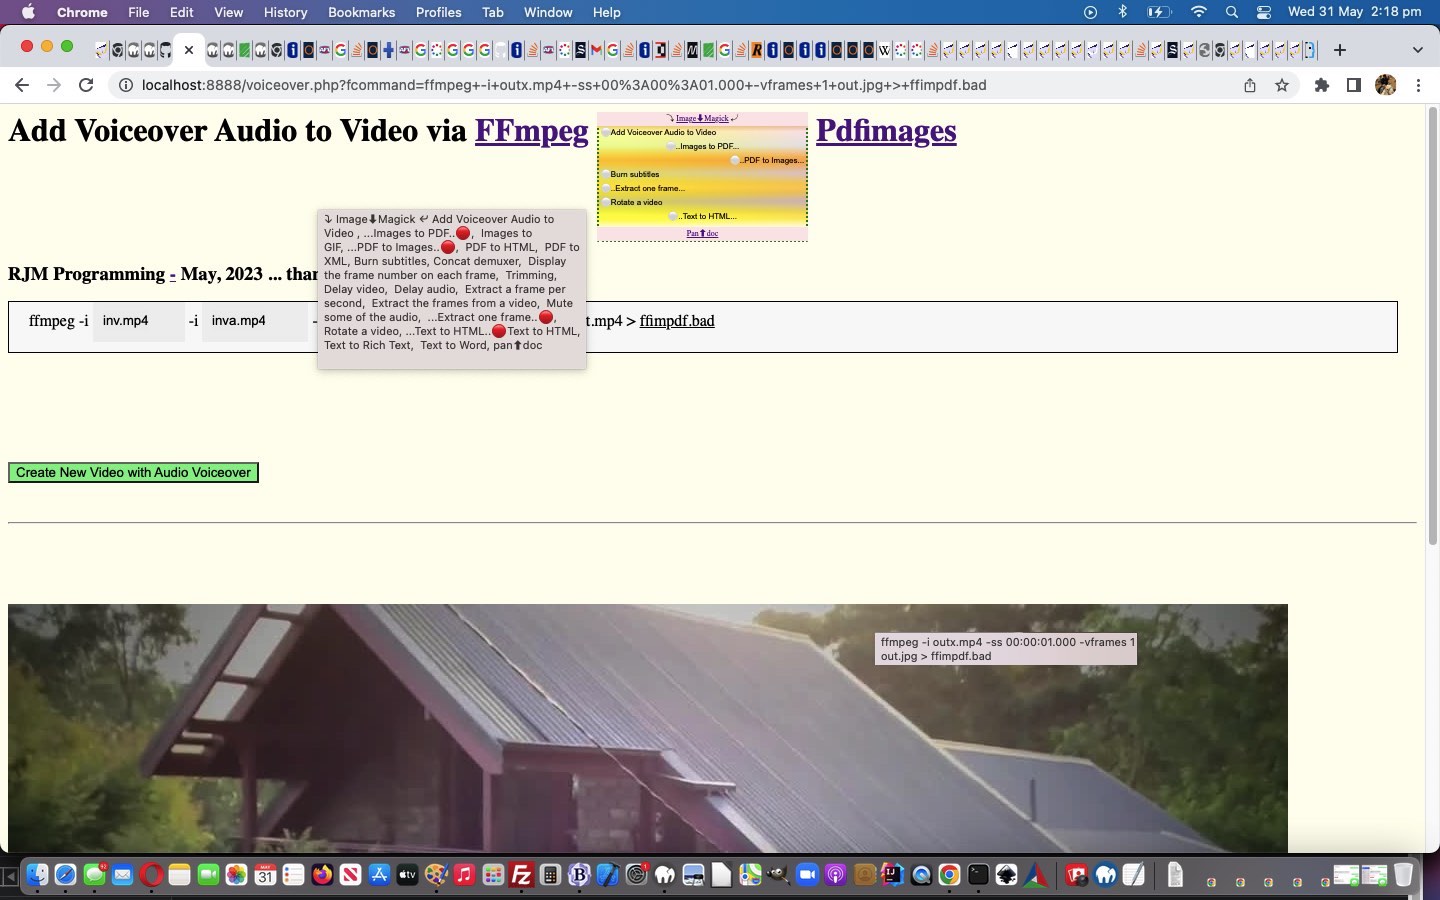This screenshot has height=900, width=1440.
Task: Open Safari from the Dock
Action: coord(65,875)
